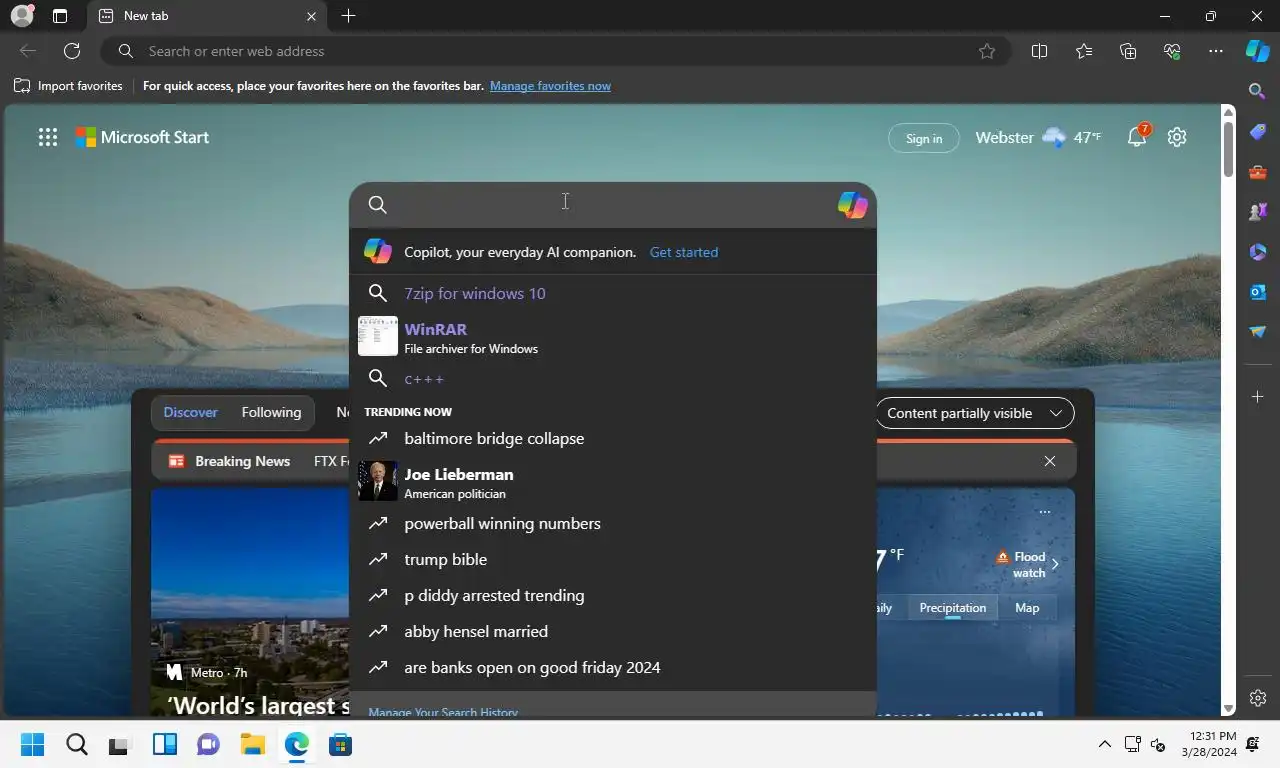Open the tab actions menu icon
The height and width of the screenshot is (768, 1280).
[x=60, y=16]
